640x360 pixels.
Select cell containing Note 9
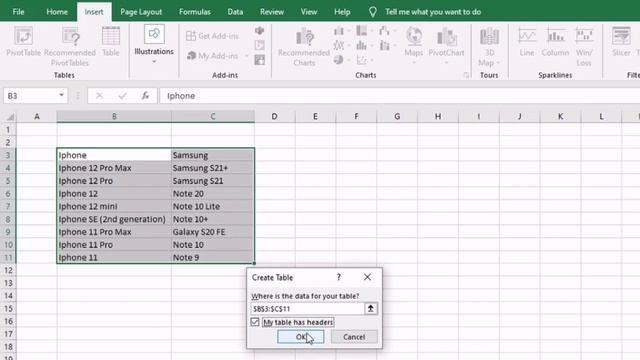(213, 258)
